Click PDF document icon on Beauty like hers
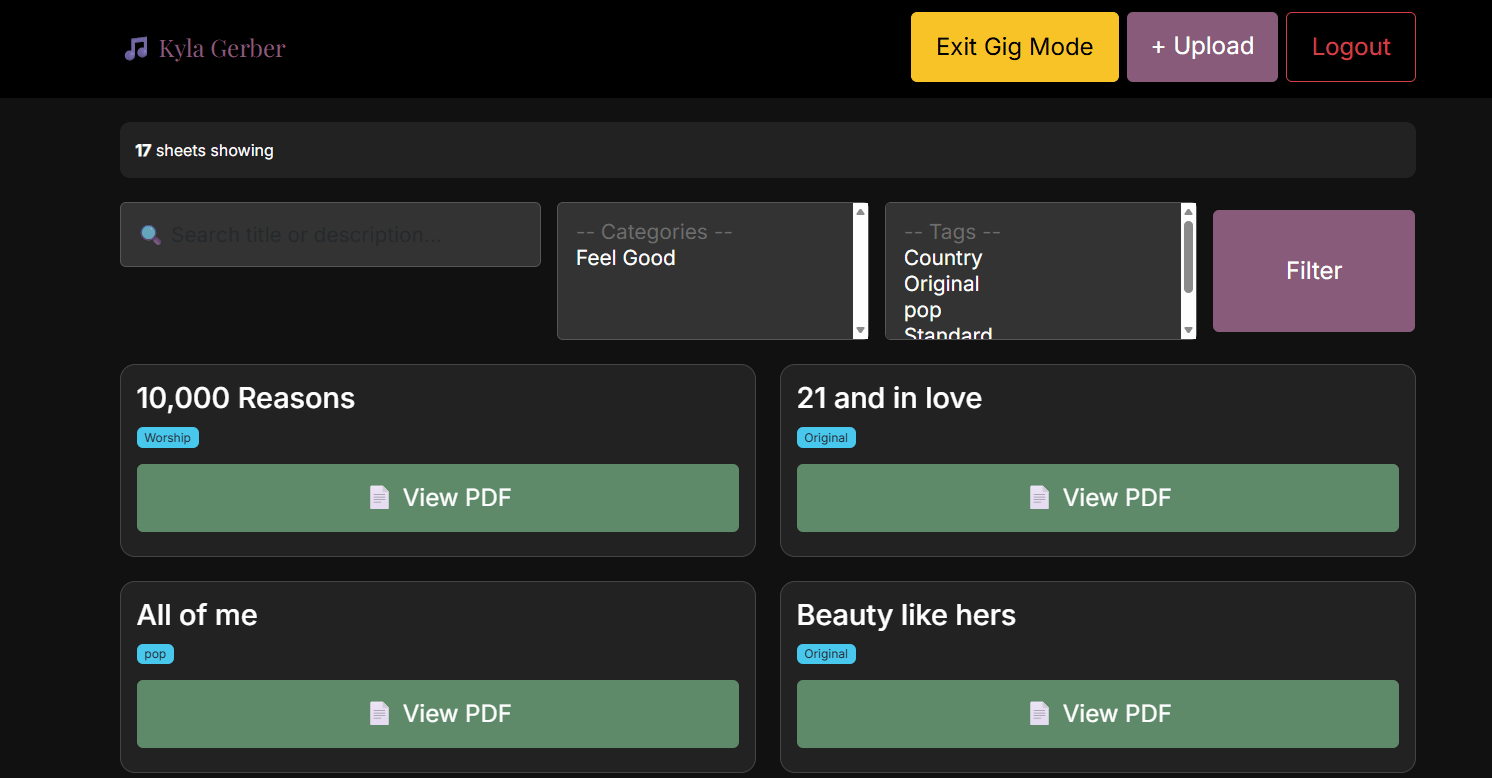The image size is (1492, 778). [1039, 714]
